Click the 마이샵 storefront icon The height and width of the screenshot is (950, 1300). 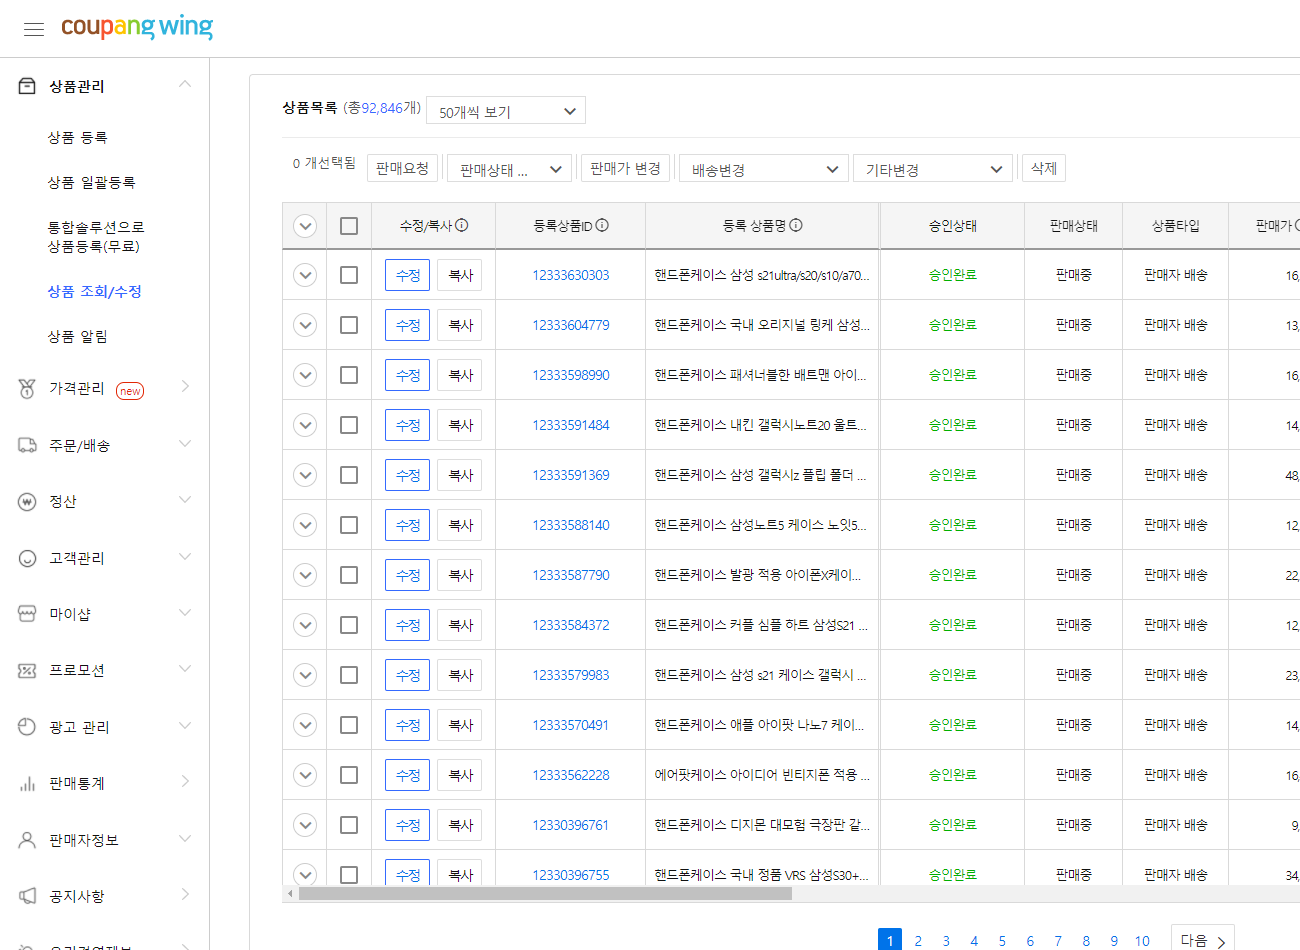pos(27,614)
